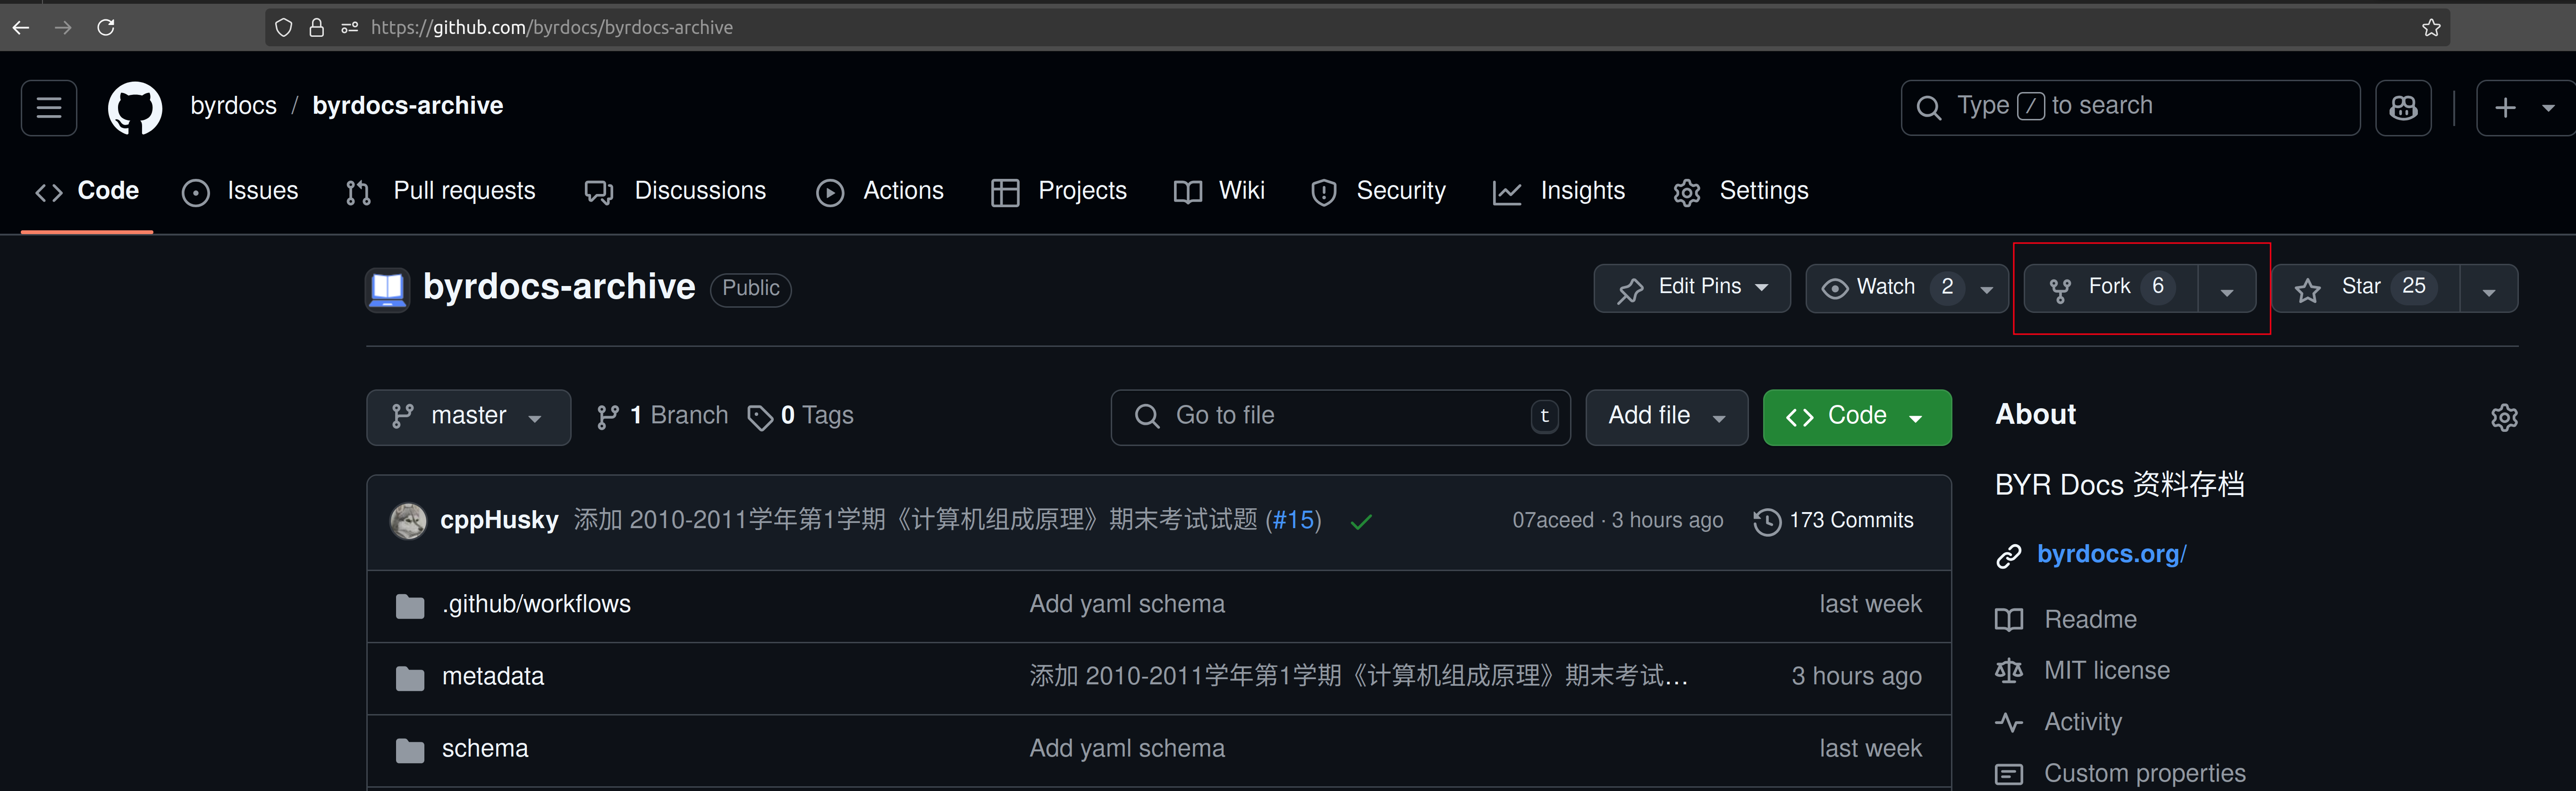Open the Fork options dropdown arrow
Screen dimensions: 2576x791
(x=2226, y=290)
